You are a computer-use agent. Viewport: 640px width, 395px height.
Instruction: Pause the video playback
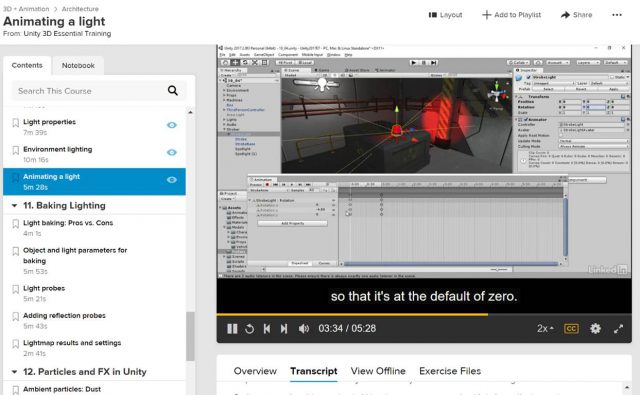tap(232, 328)
